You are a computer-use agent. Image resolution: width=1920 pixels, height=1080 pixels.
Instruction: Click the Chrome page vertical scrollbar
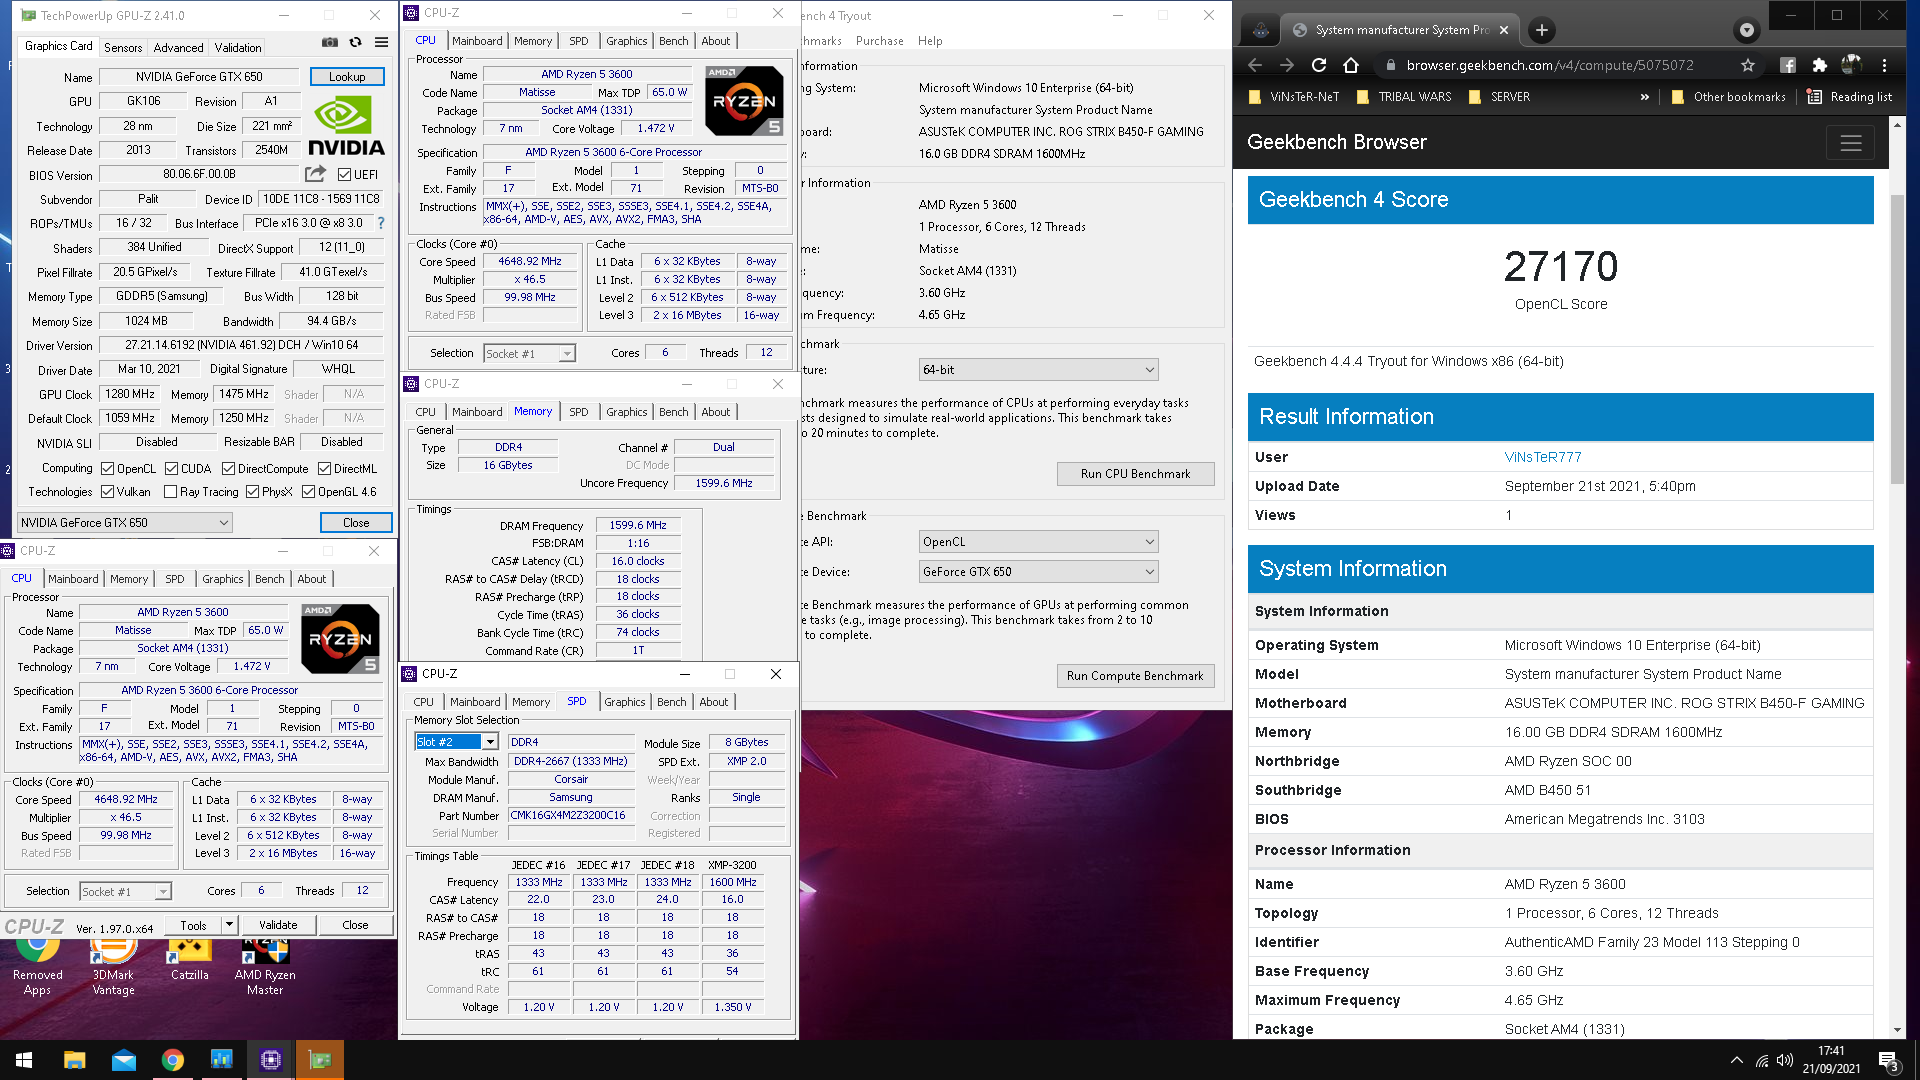coord(1897,340)
